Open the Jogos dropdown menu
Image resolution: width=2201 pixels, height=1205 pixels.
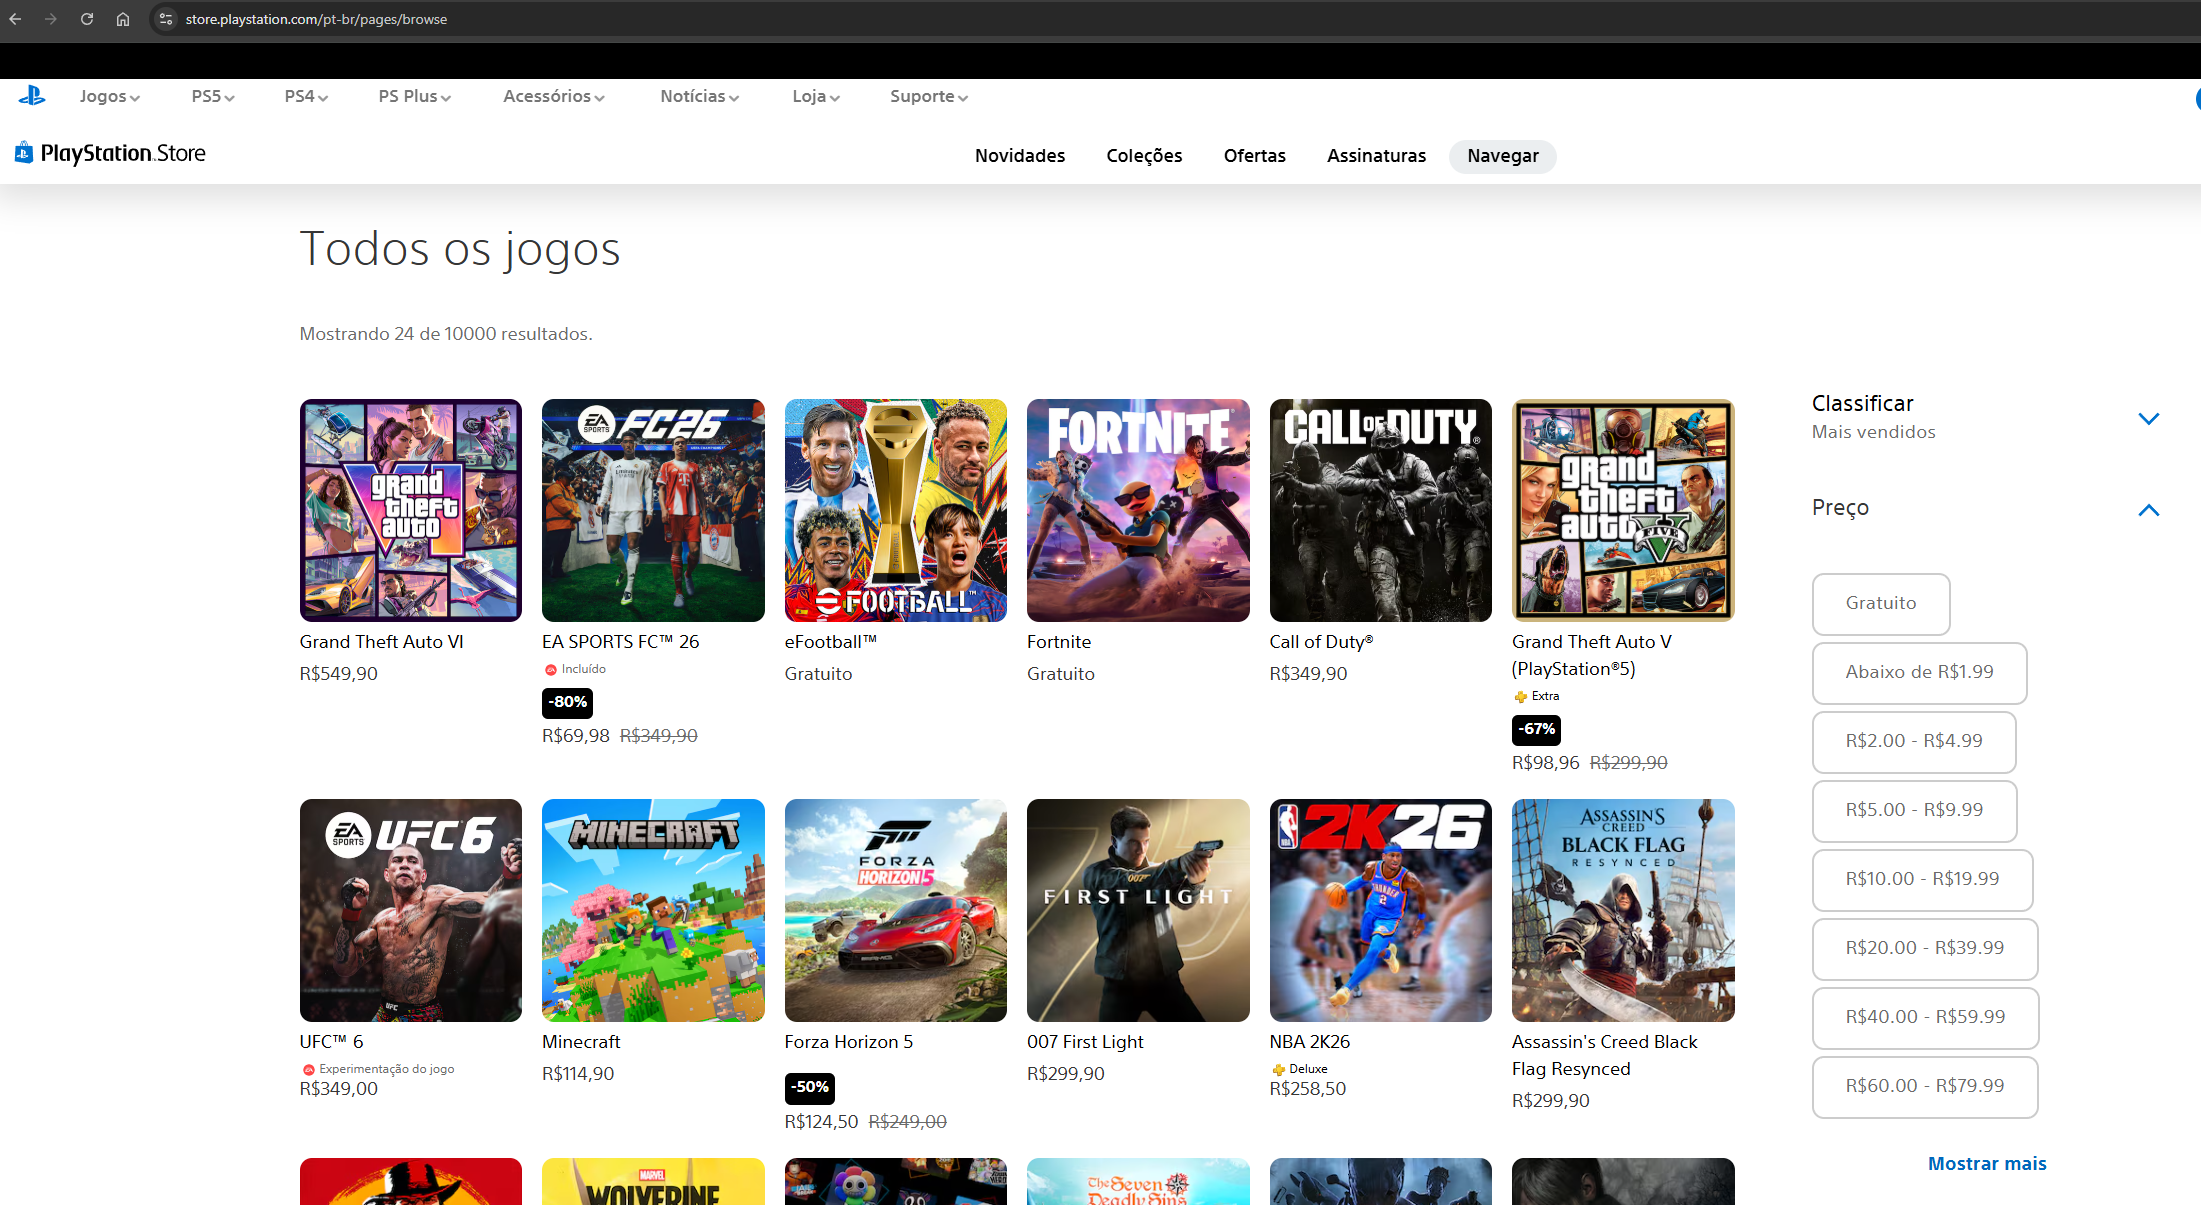110,96
